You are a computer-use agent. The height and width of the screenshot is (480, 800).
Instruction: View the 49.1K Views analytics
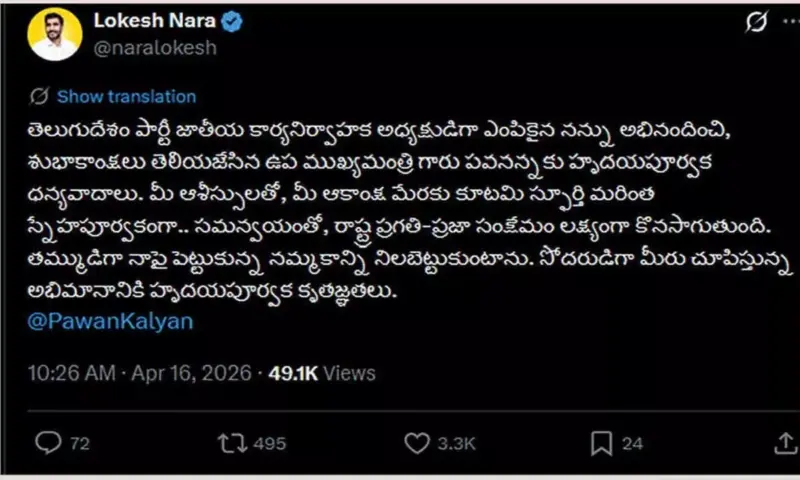[x=322, y=373]
